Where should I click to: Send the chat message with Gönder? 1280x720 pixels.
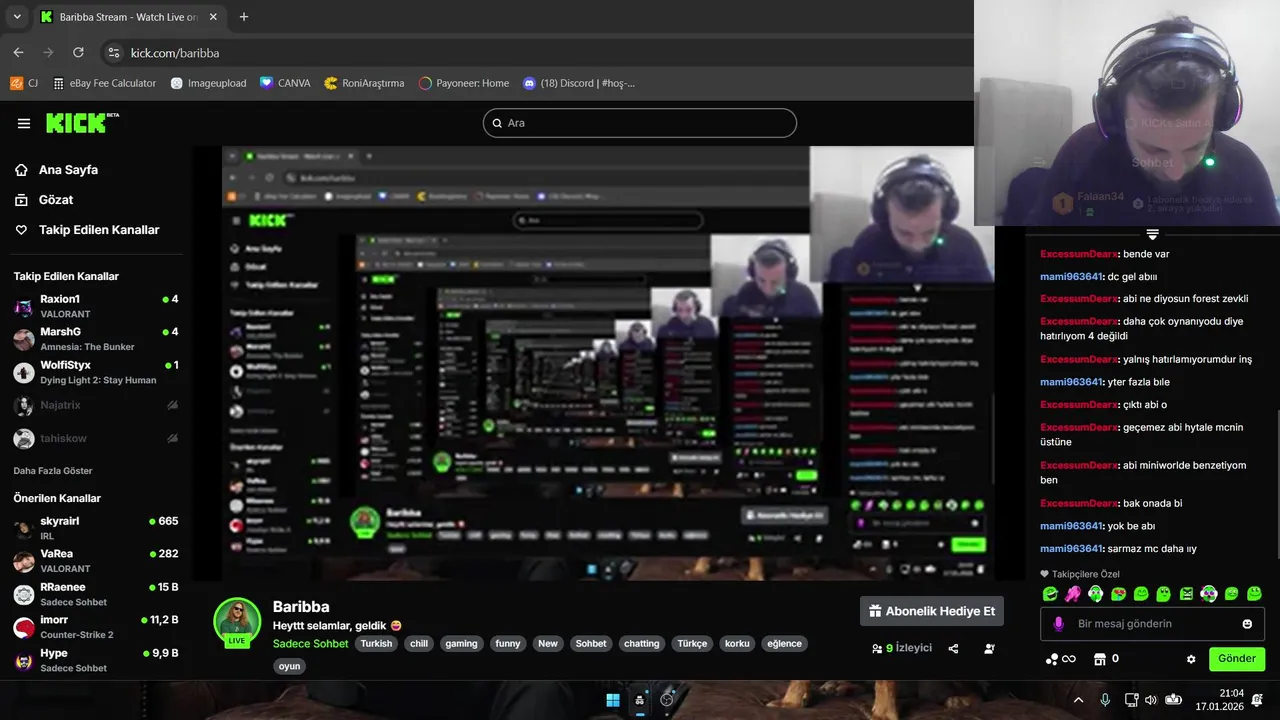coord(1237,659)
